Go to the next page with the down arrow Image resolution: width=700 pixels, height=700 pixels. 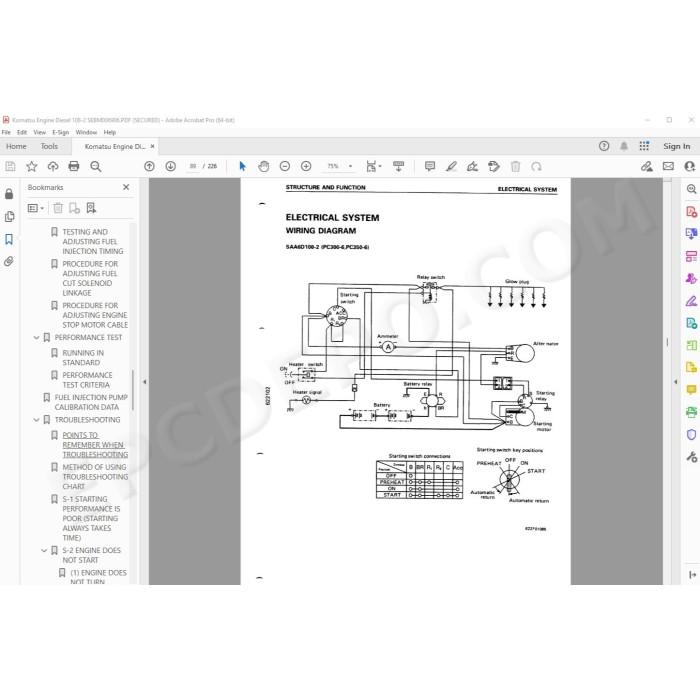click(171, 167)
